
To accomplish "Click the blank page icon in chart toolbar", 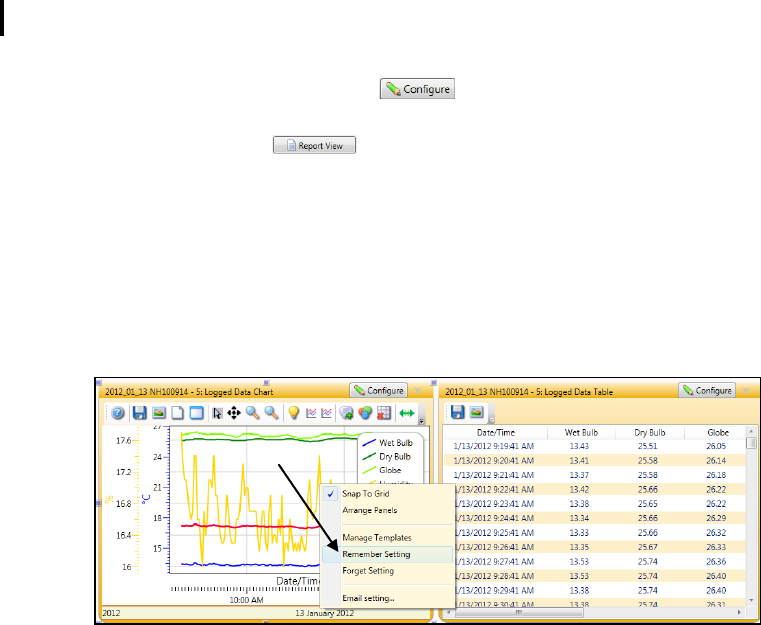I will point(178,413).
